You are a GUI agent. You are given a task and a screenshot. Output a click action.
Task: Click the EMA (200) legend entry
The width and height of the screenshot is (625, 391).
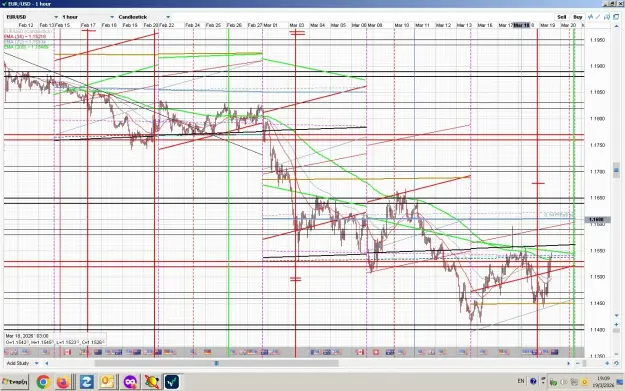coord(26,47)
